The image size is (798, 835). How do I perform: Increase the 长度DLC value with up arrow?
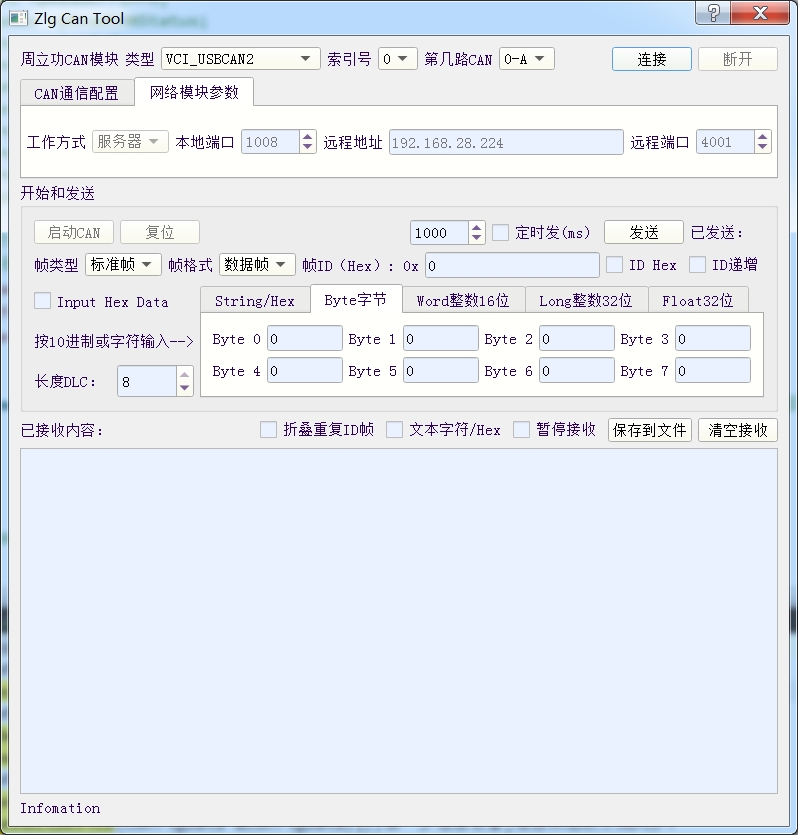184,374
